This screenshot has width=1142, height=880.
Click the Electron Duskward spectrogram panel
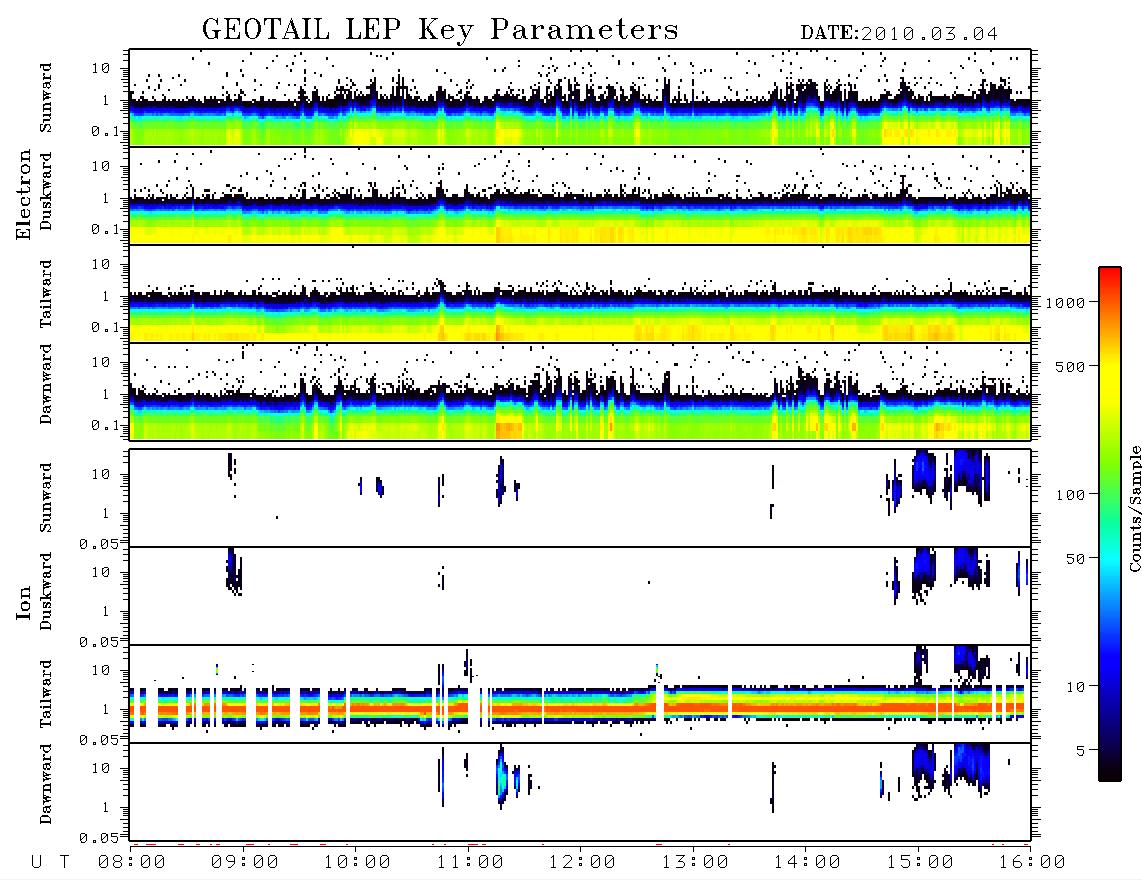580,195
